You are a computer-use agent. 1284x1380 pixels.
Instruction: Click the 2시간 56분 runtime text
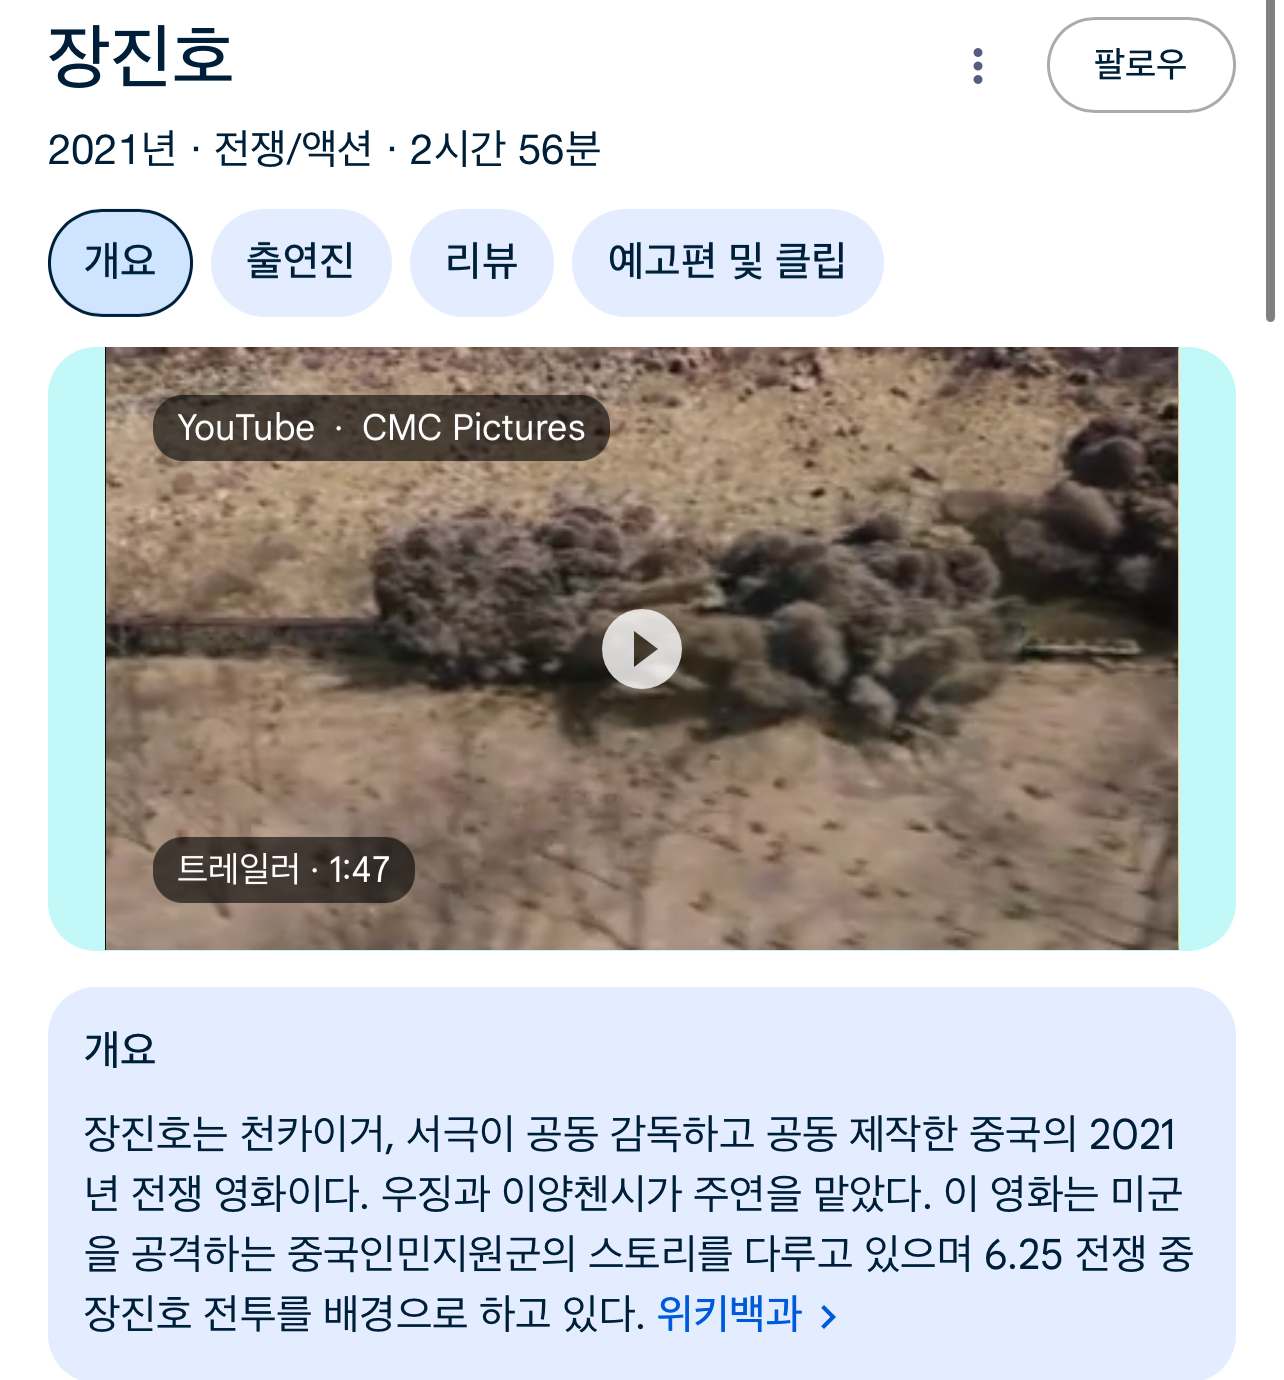[504, 150]
